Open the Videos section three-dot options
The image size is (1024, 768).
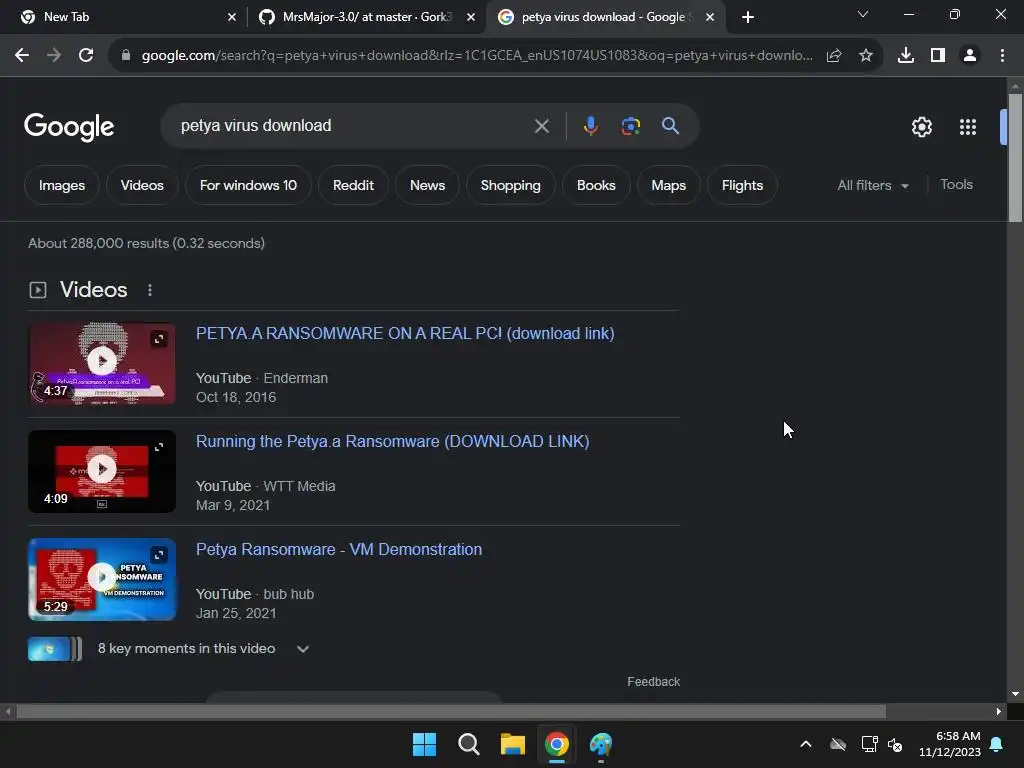[150, 290]
